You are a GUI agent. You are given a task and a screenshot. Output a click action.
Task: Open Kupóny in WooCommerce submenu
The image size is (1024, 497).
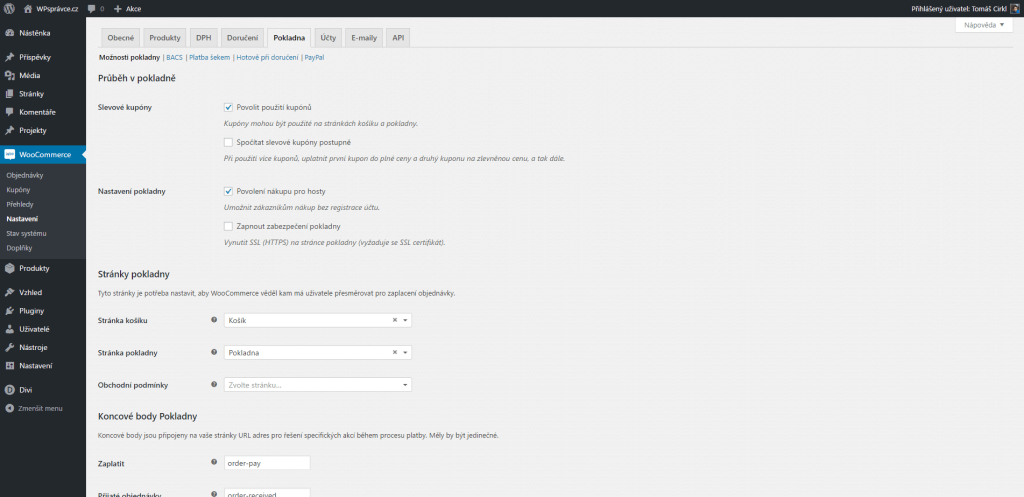pos(18,190)
